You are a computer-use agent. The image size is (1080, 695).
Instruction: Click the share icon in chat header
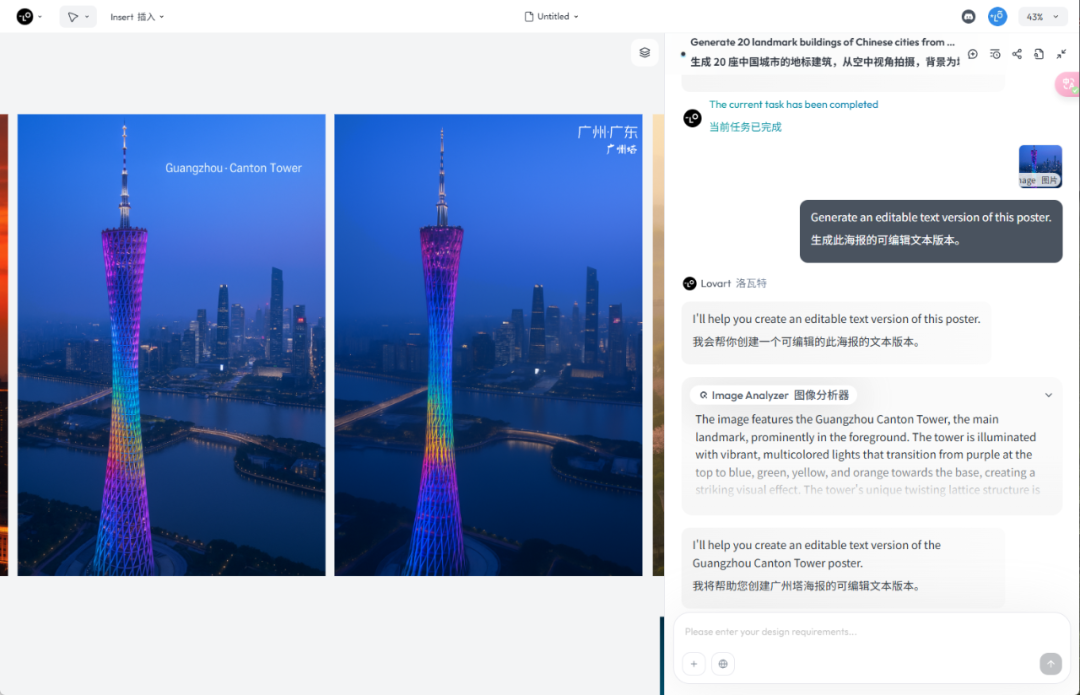click(x=1017, y=54)
